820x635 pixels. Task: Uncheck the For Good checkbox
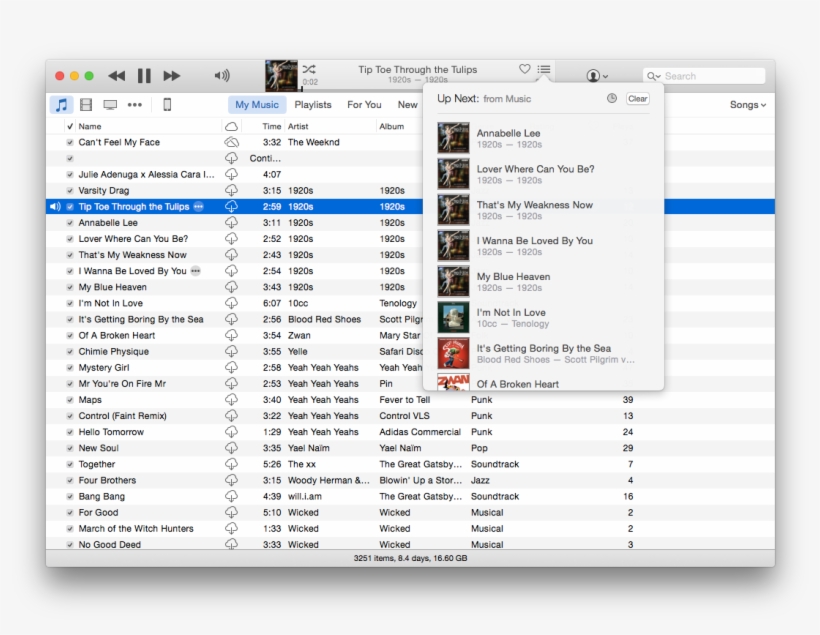(70, 513)
